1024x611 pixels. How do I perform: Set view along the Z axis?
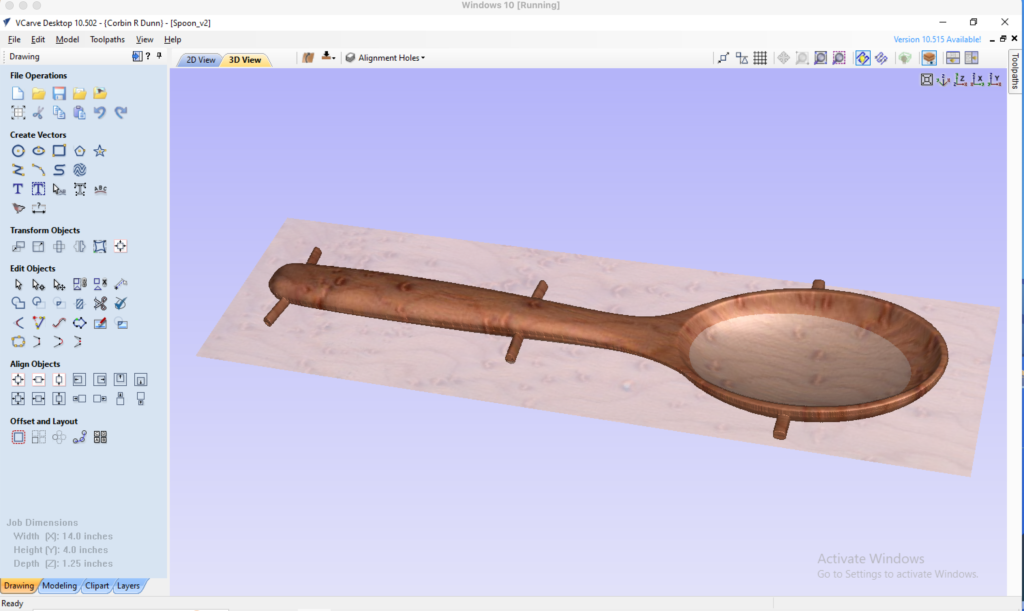click(x=960, y=80)
